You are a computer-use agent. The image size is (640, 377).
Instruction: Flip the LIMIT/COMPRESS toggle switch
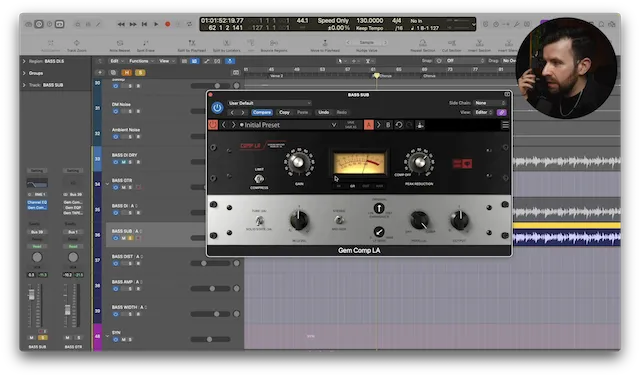pos(259,179)
